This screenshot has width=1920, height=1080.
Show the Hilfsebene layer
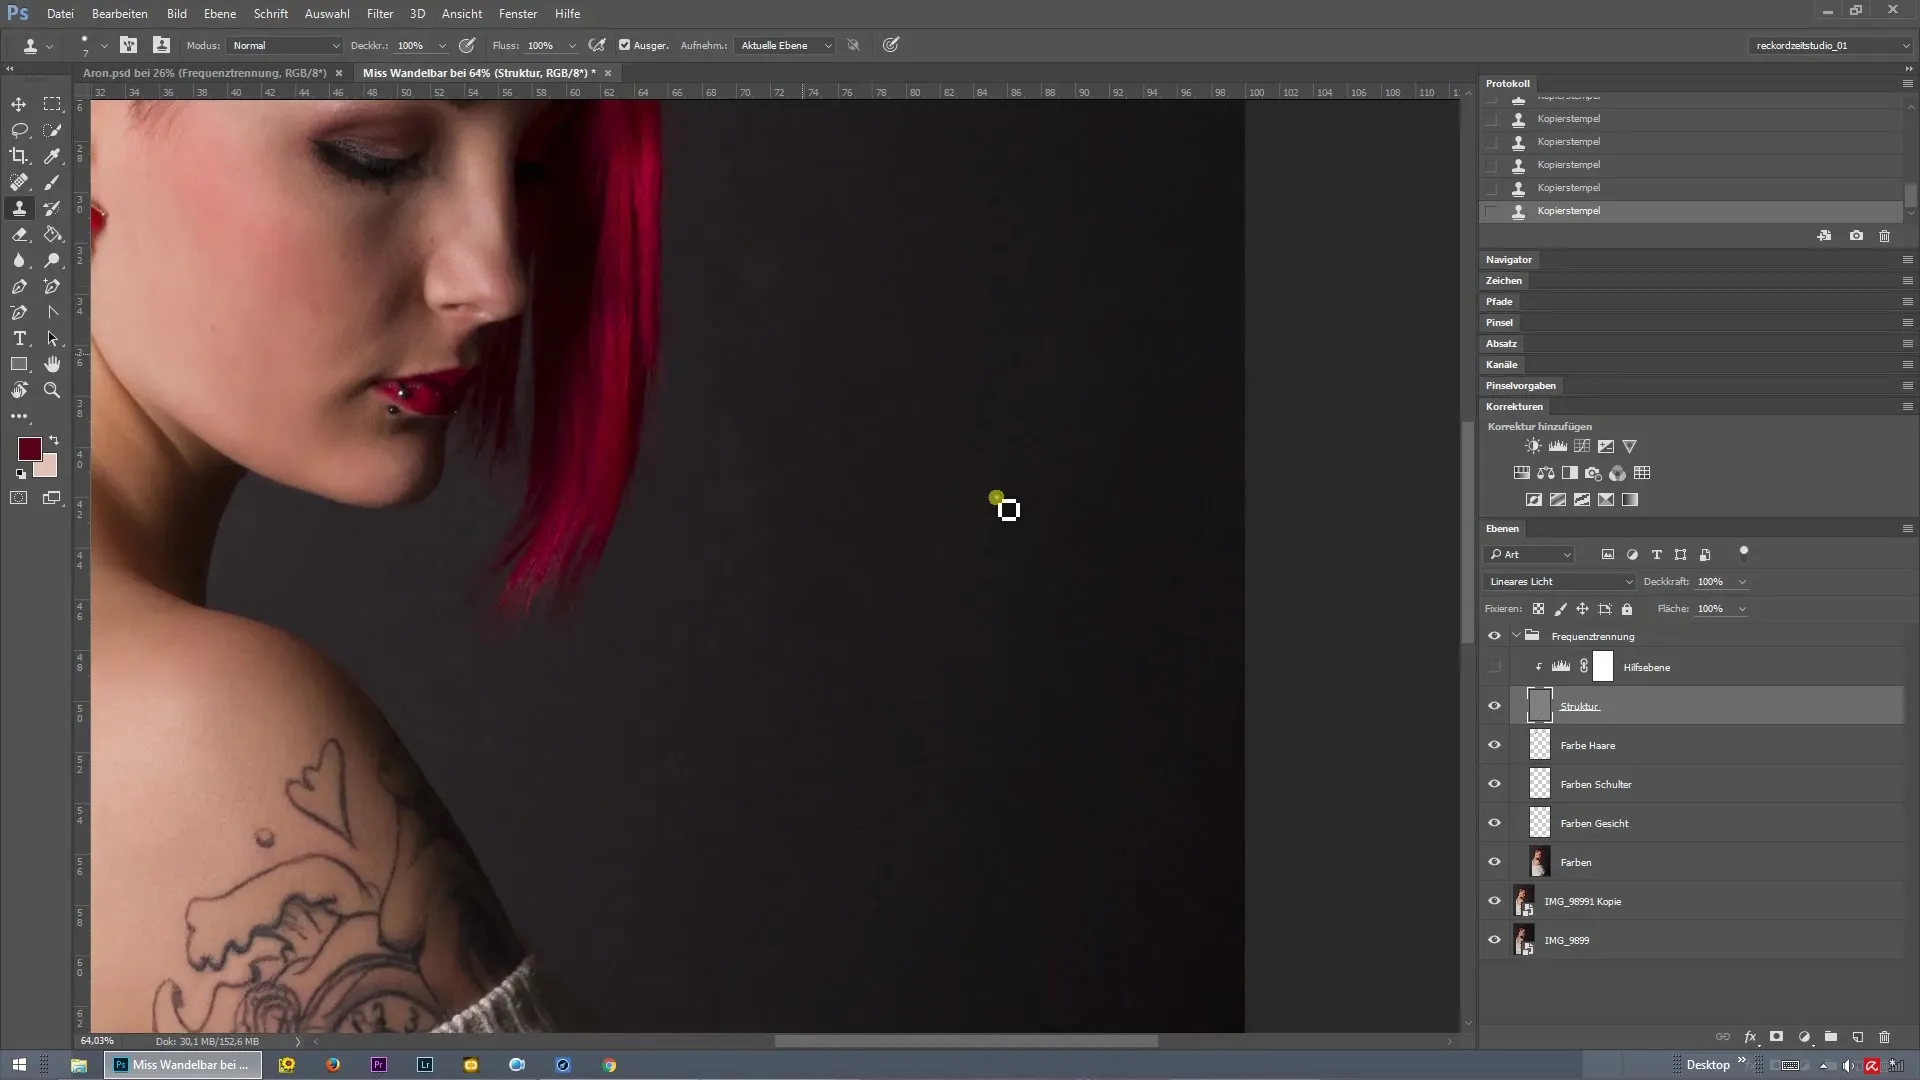pos(1494,667)
